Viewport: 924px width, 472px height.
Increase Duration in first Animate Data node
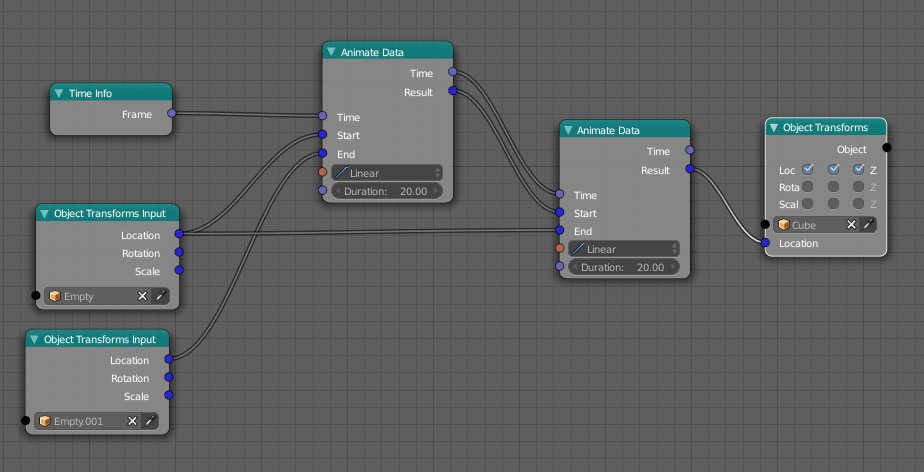pos(436,192)
